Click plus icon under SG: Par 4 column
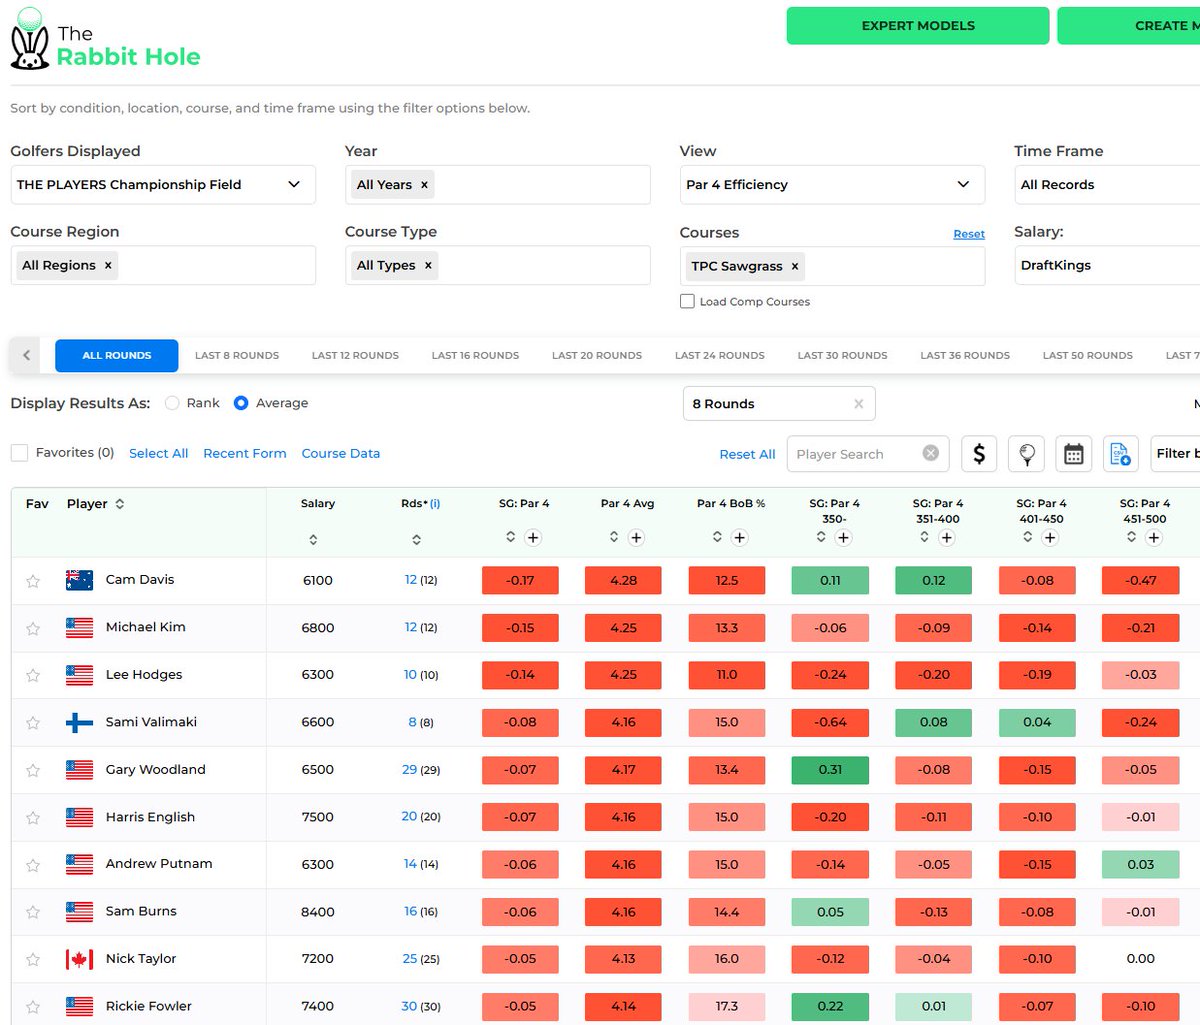Screen dimensions: 1200x1025 [533, 538]
